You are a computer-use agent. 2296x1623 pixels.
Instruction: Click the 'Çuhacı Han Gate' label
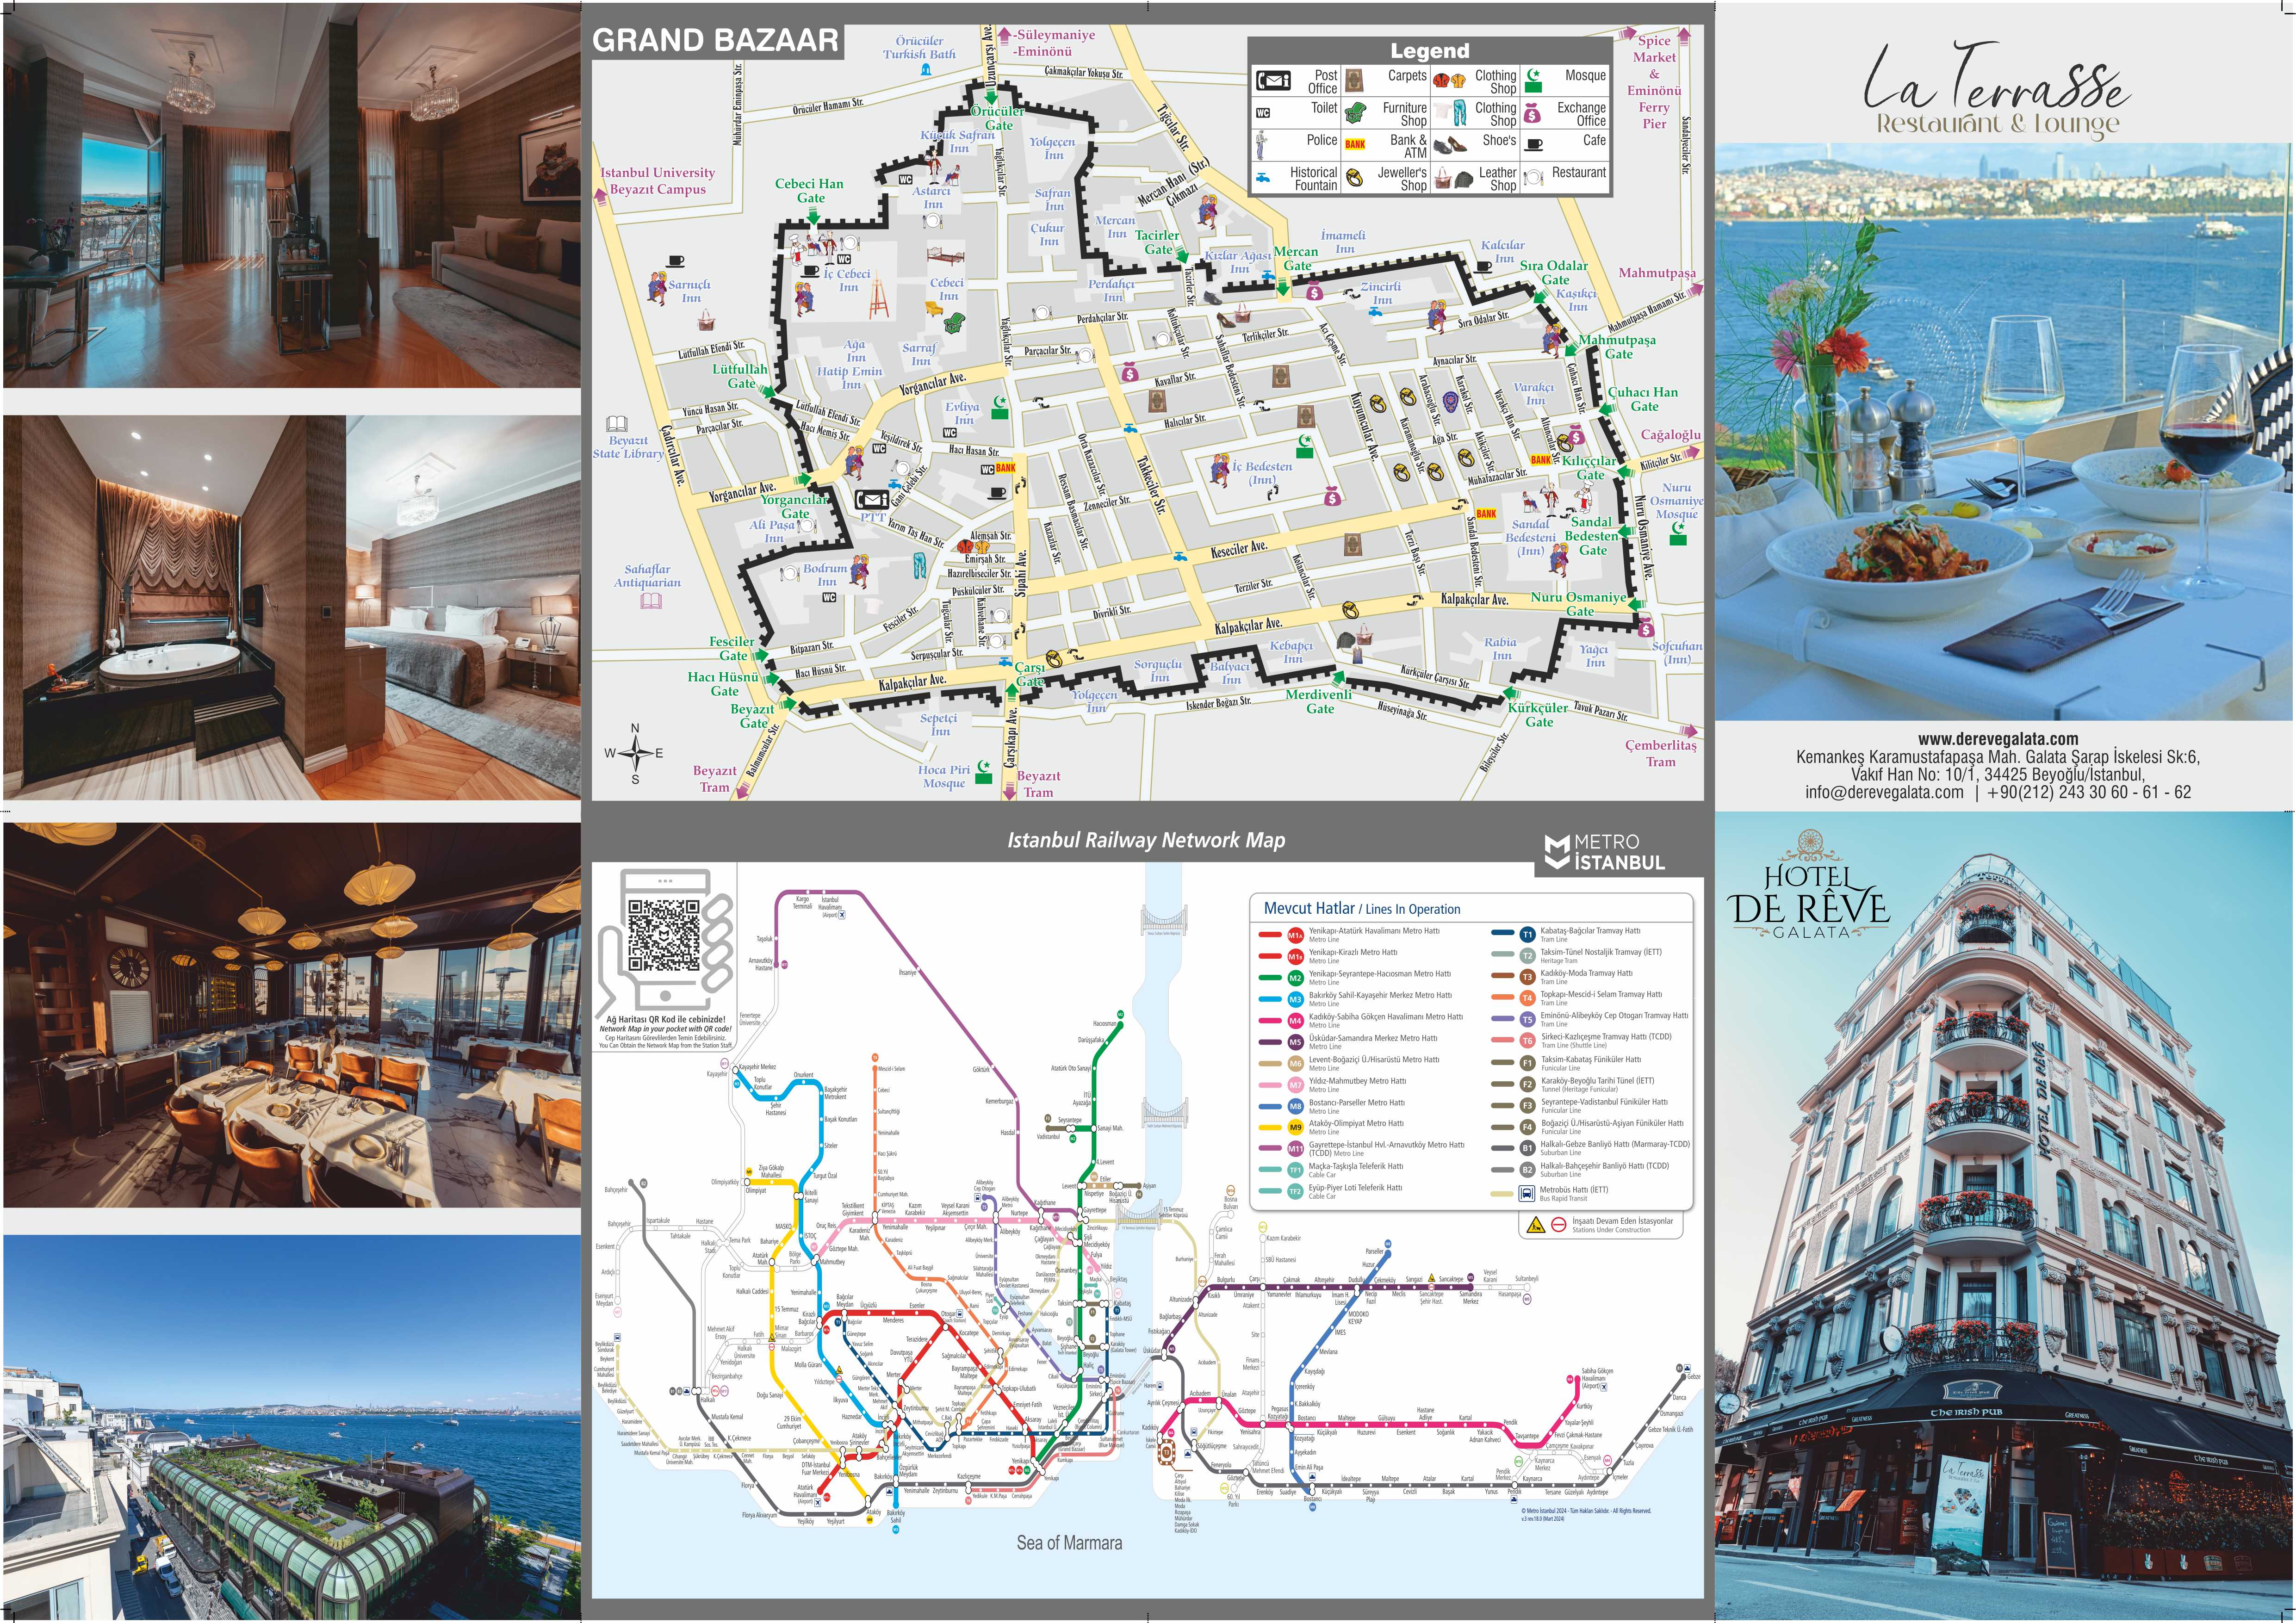tap(1643, 399)
